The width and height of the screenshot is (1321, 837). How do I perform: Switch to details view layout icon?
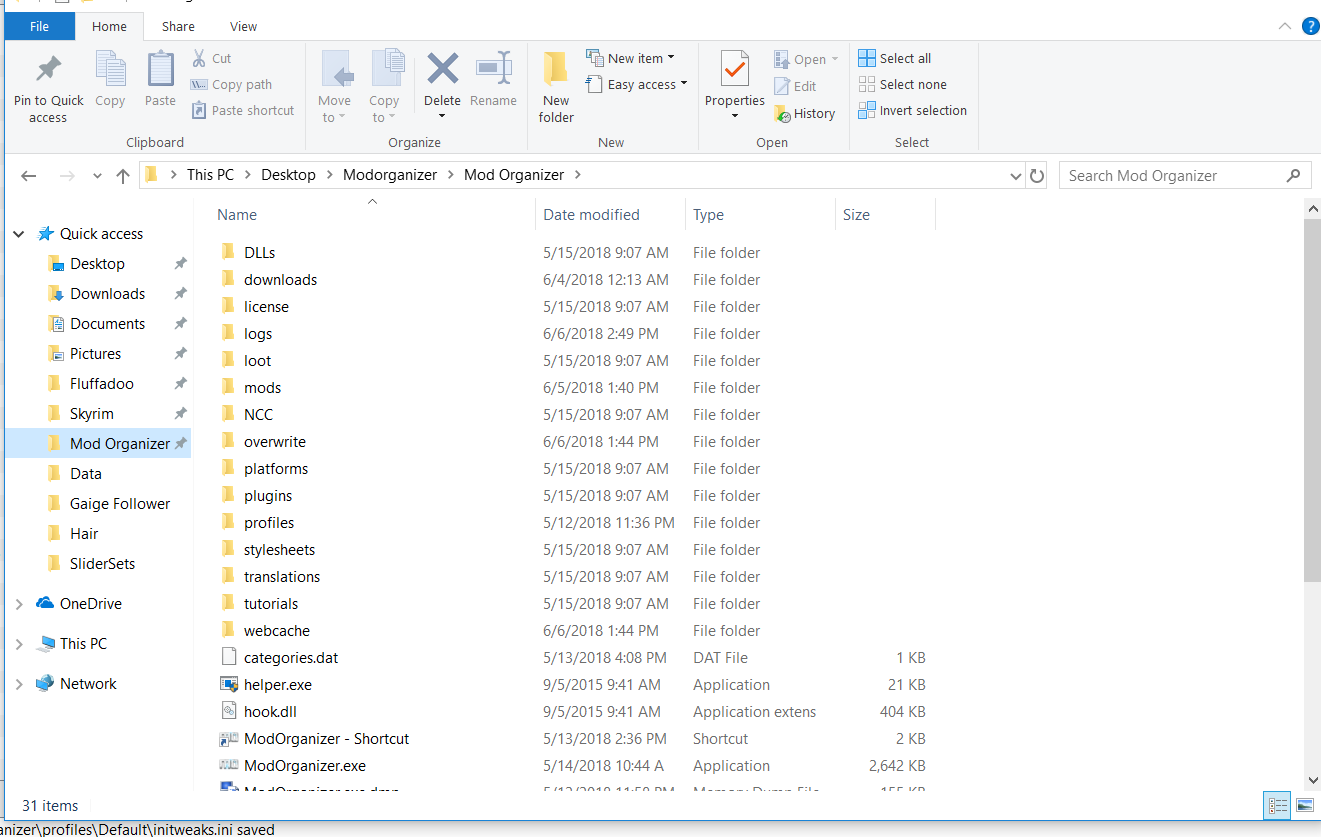pyautogui.click(x=1277, y=805)
